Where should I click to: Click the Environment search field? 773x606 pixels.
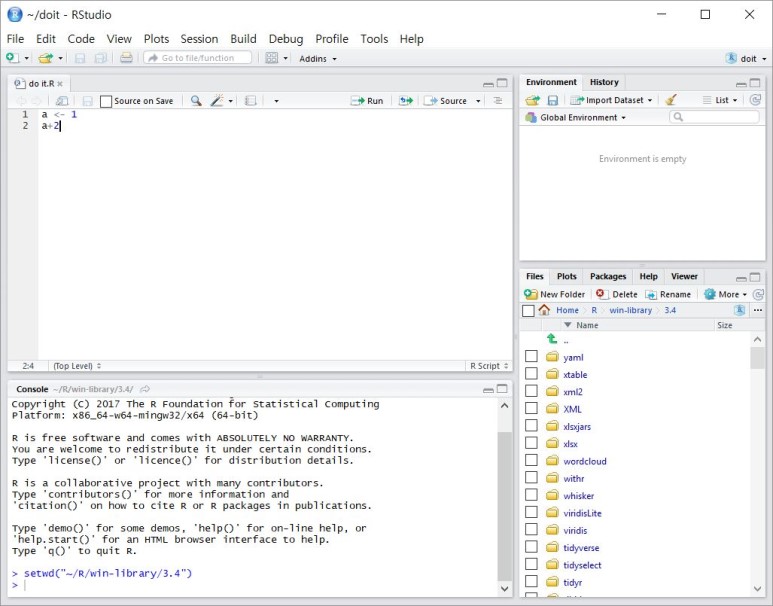tap(714, 117)
